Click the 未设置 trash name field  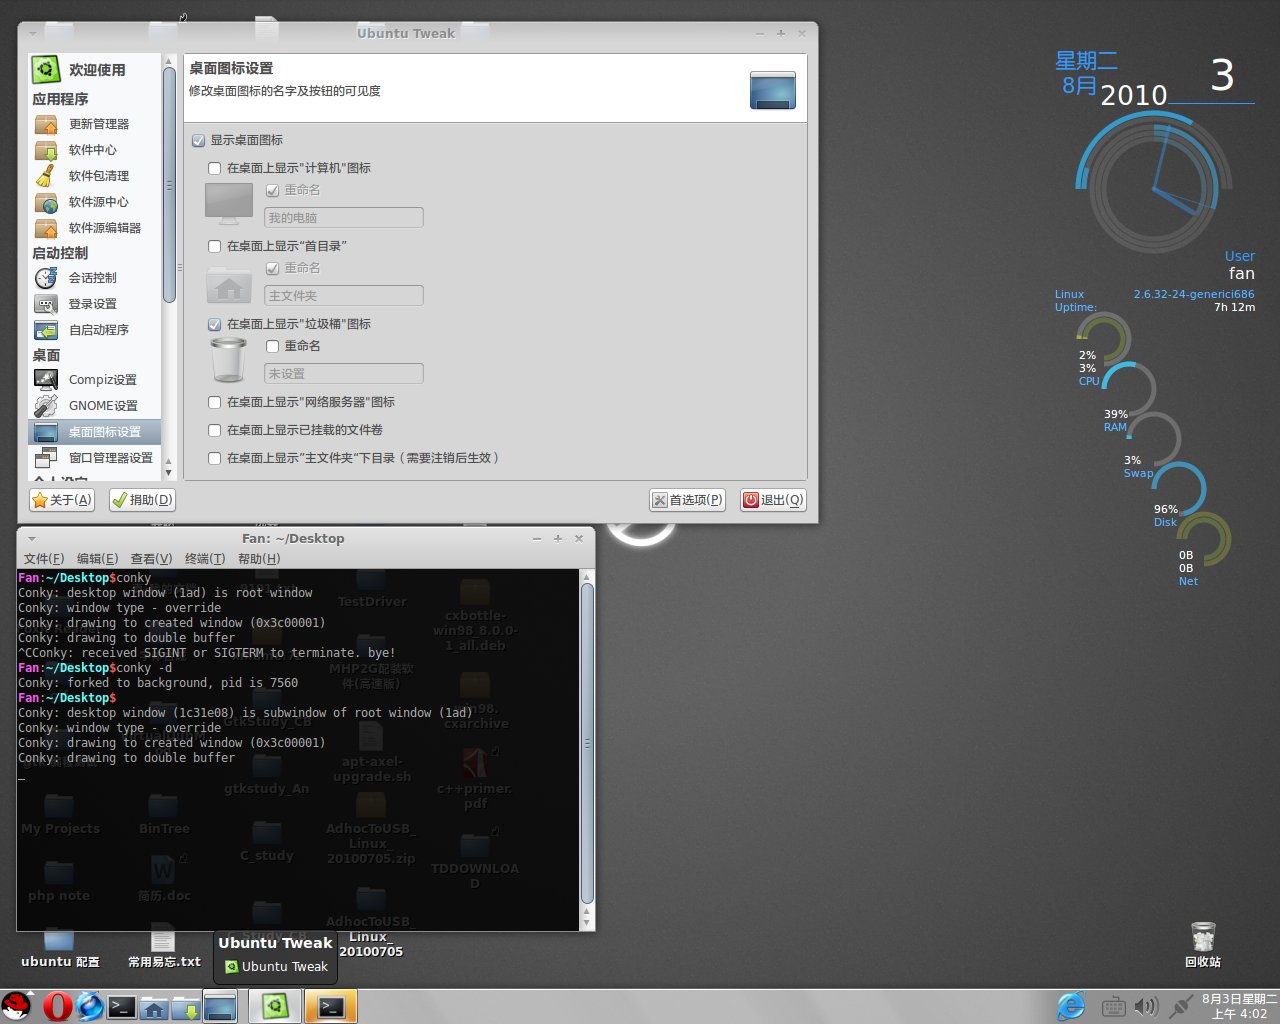344,374
